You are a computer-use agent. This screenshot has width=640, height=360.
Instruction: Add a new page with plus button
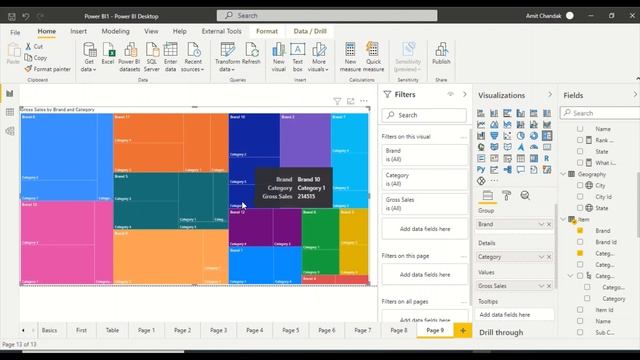[463, 330]
